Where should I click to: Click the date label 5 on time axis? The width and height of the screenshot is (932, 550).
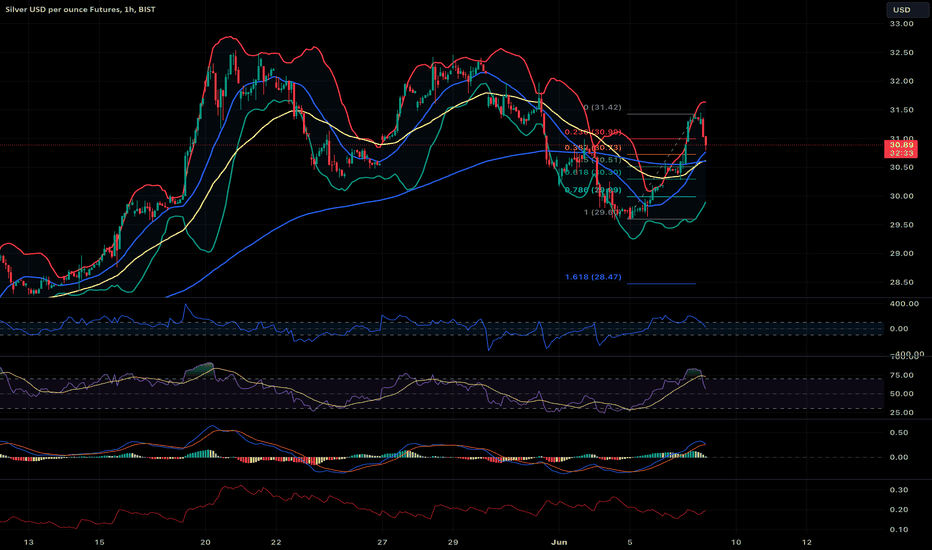point(630,542)
